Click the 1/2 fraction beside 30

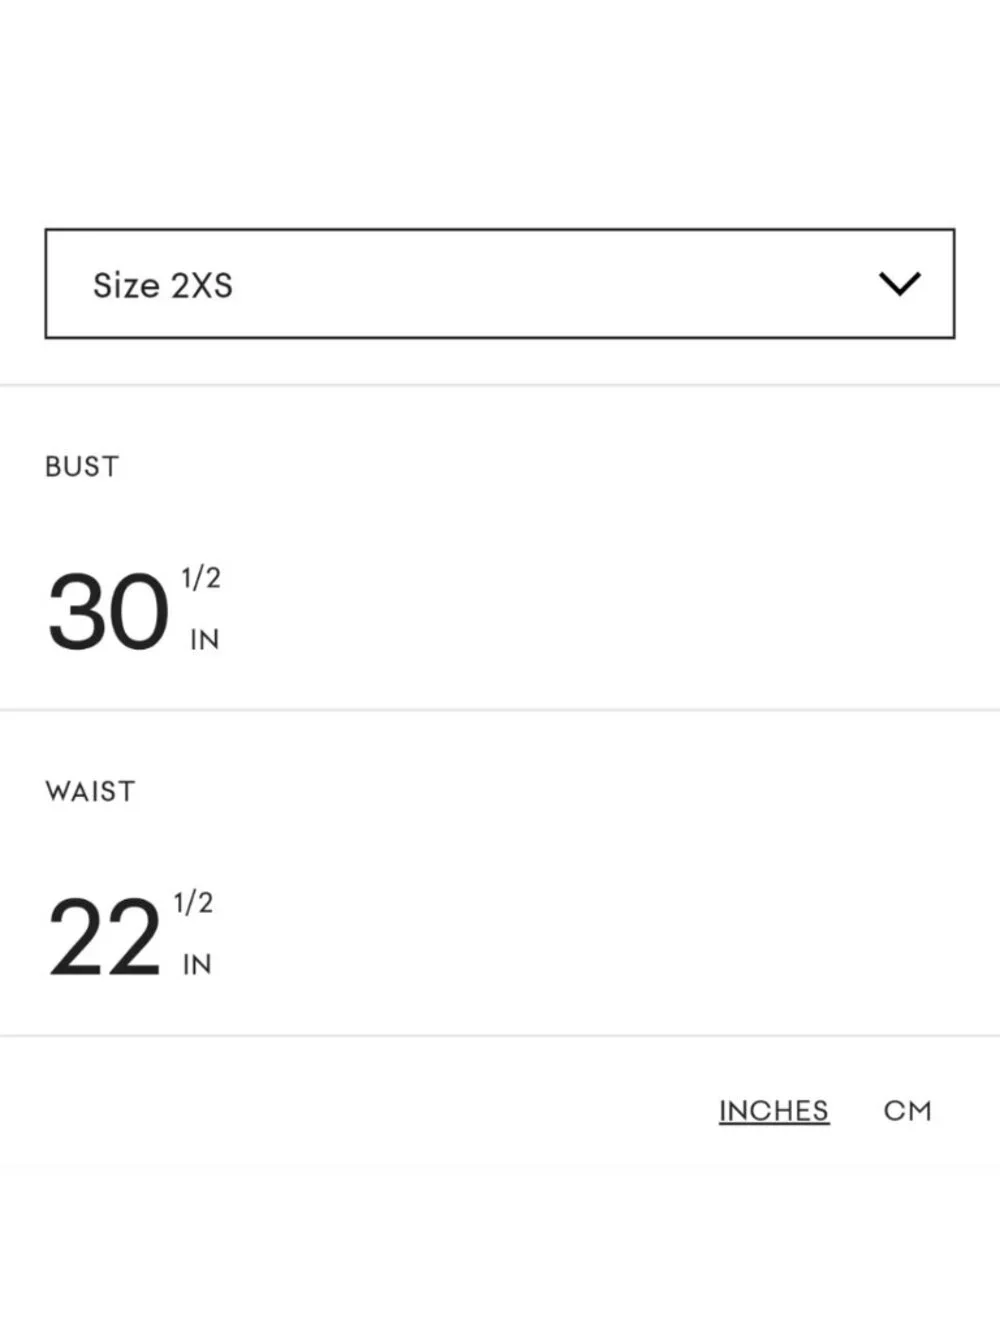[x=200, y=578]
